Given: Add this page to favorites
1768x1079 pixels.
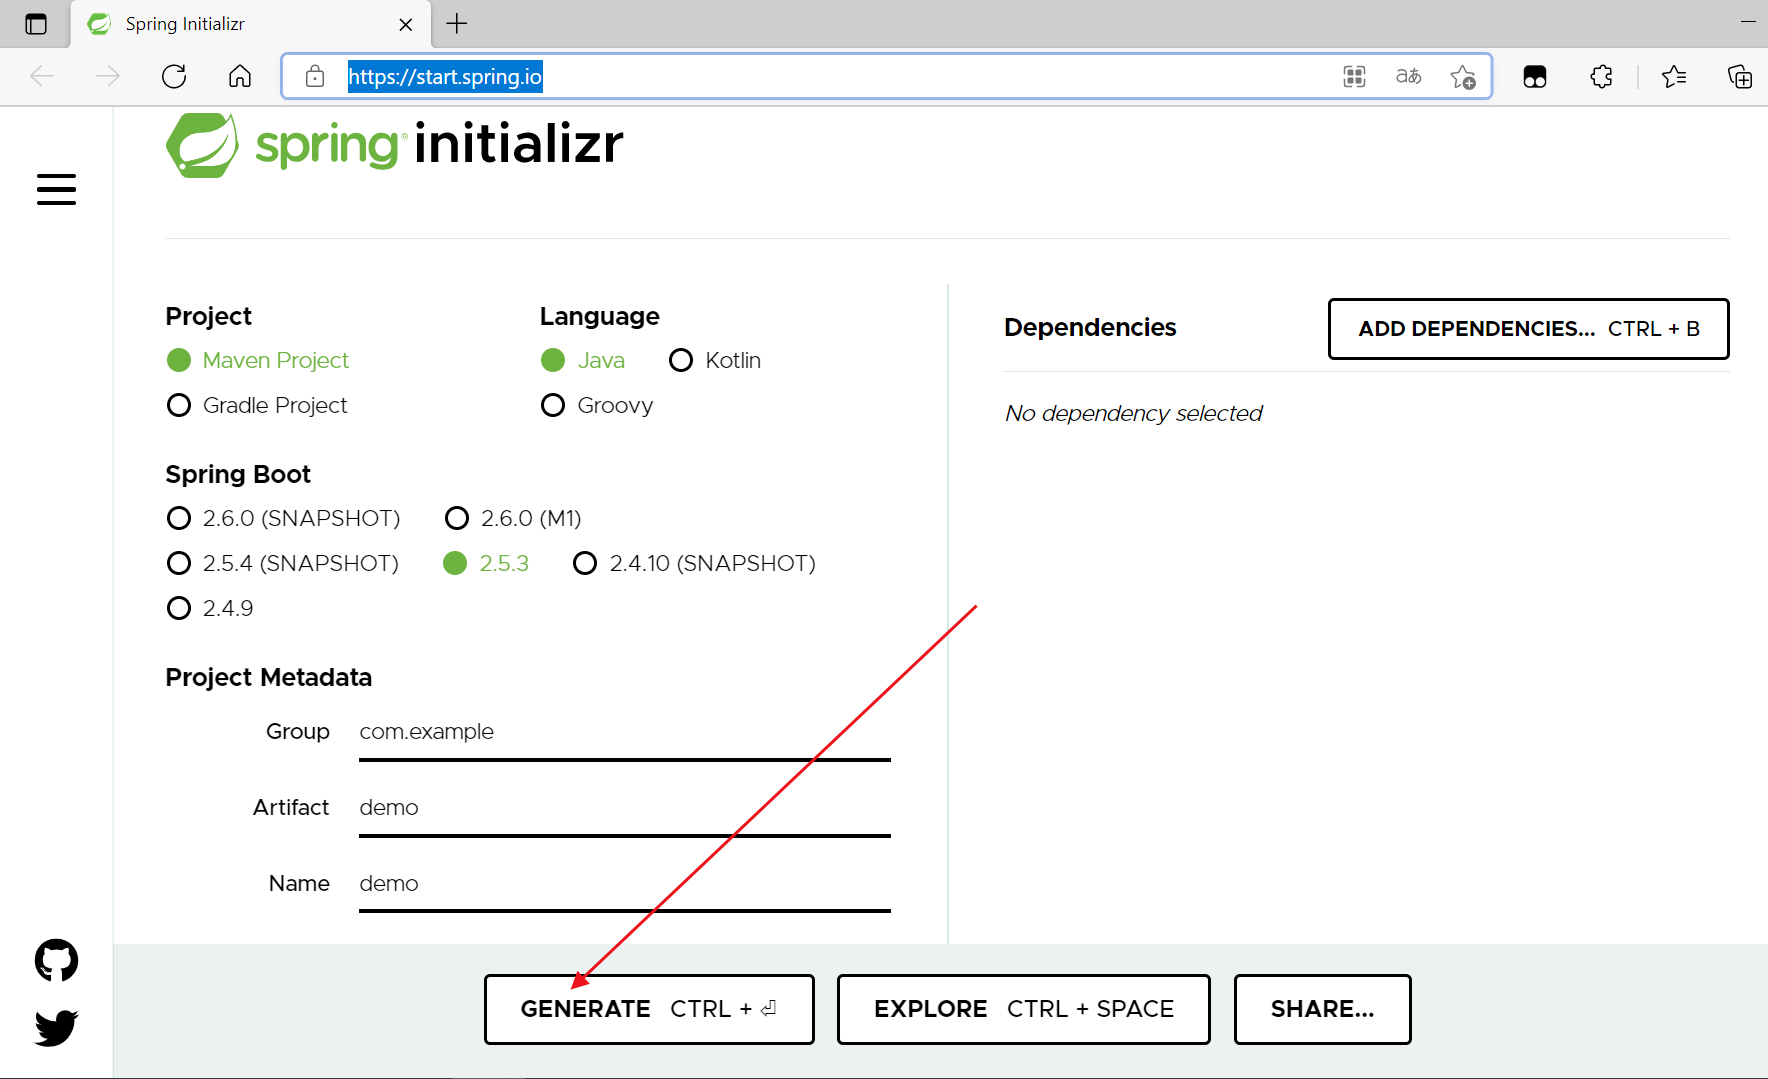Looking at the screenshot, I should (1463, 76).
